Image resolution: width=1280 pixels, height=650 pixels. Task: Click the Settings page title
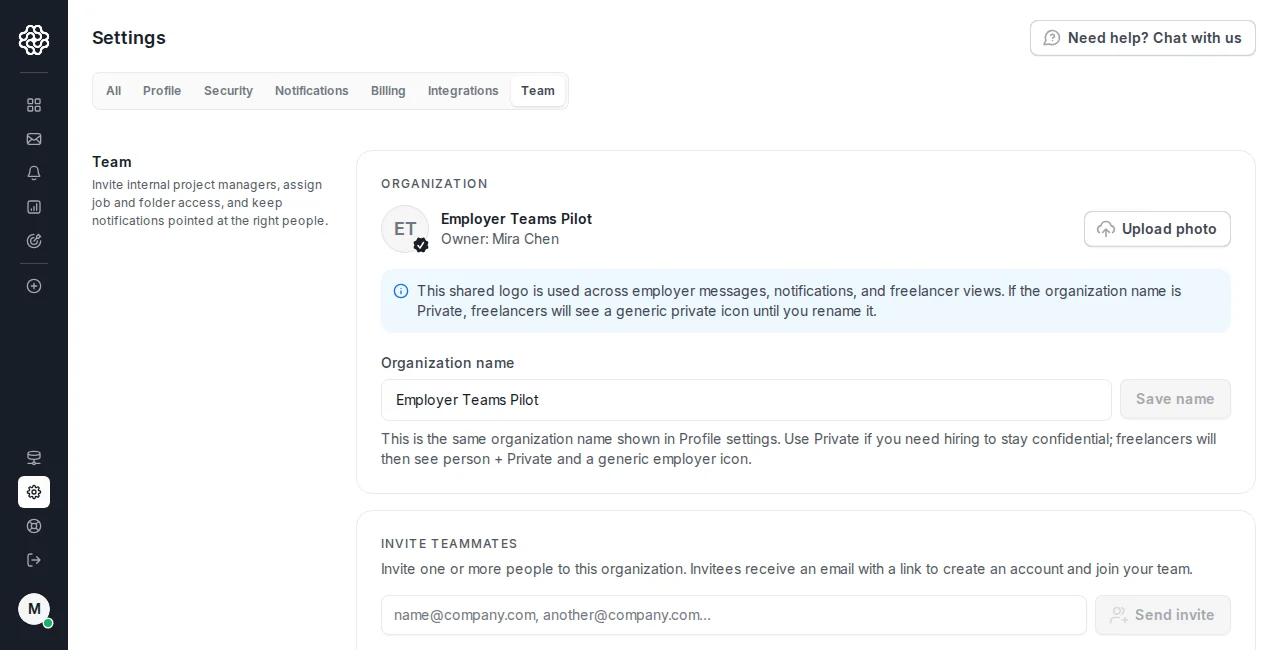click(x=129, y=38)
